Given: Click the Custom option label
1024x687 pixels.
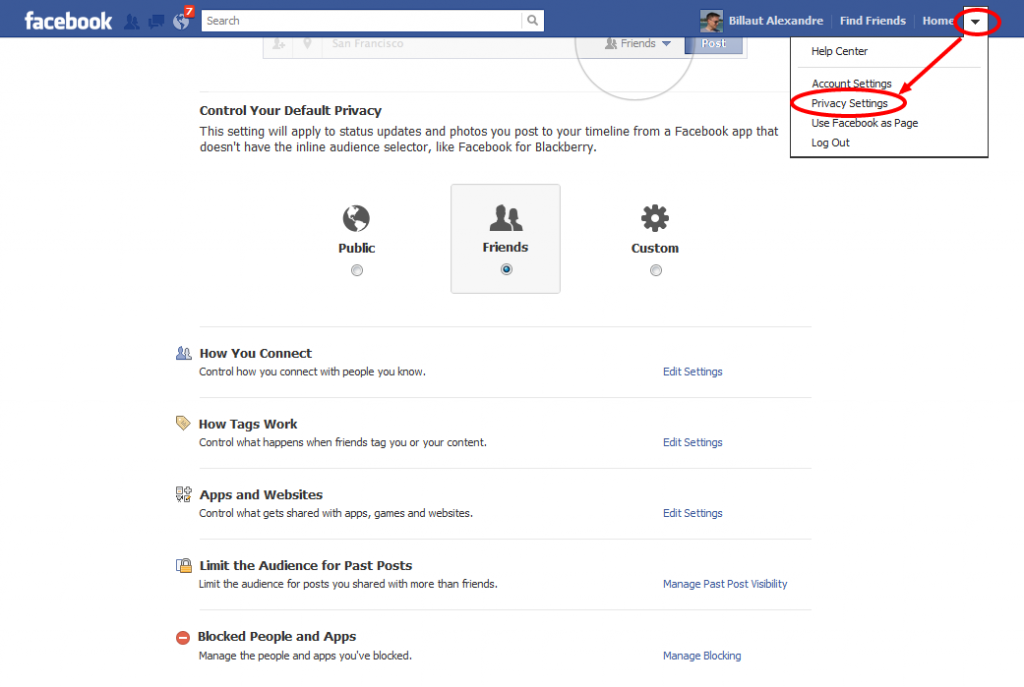Looking at the screenshot, I should point(655,248).
